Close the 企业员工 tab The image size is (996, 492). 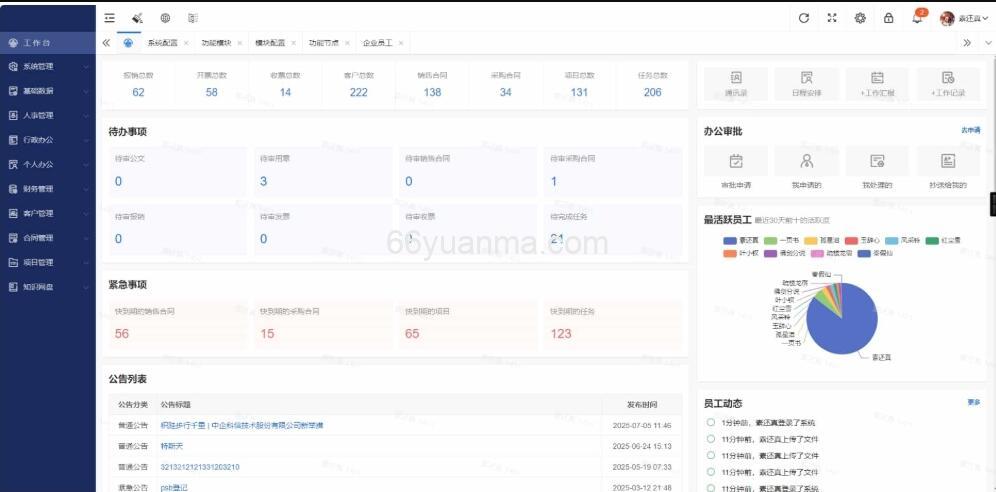tap(401, 43)
